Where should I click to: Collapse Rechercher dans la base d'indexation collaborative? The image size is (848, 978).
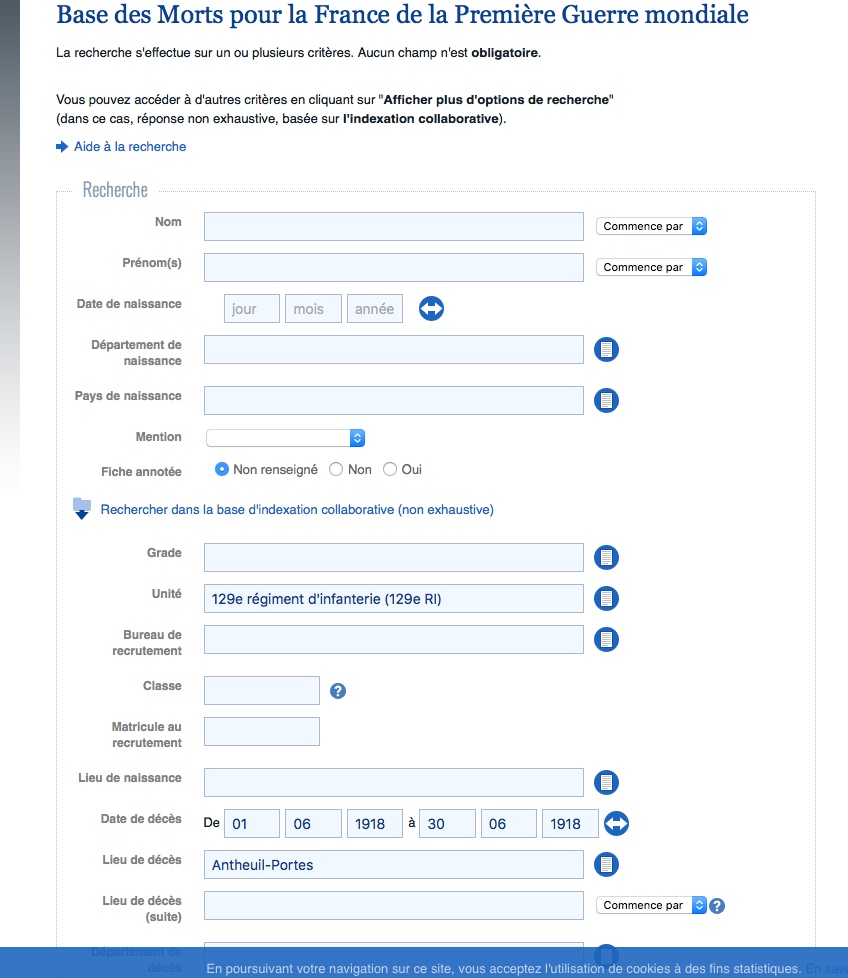[297, 510]
